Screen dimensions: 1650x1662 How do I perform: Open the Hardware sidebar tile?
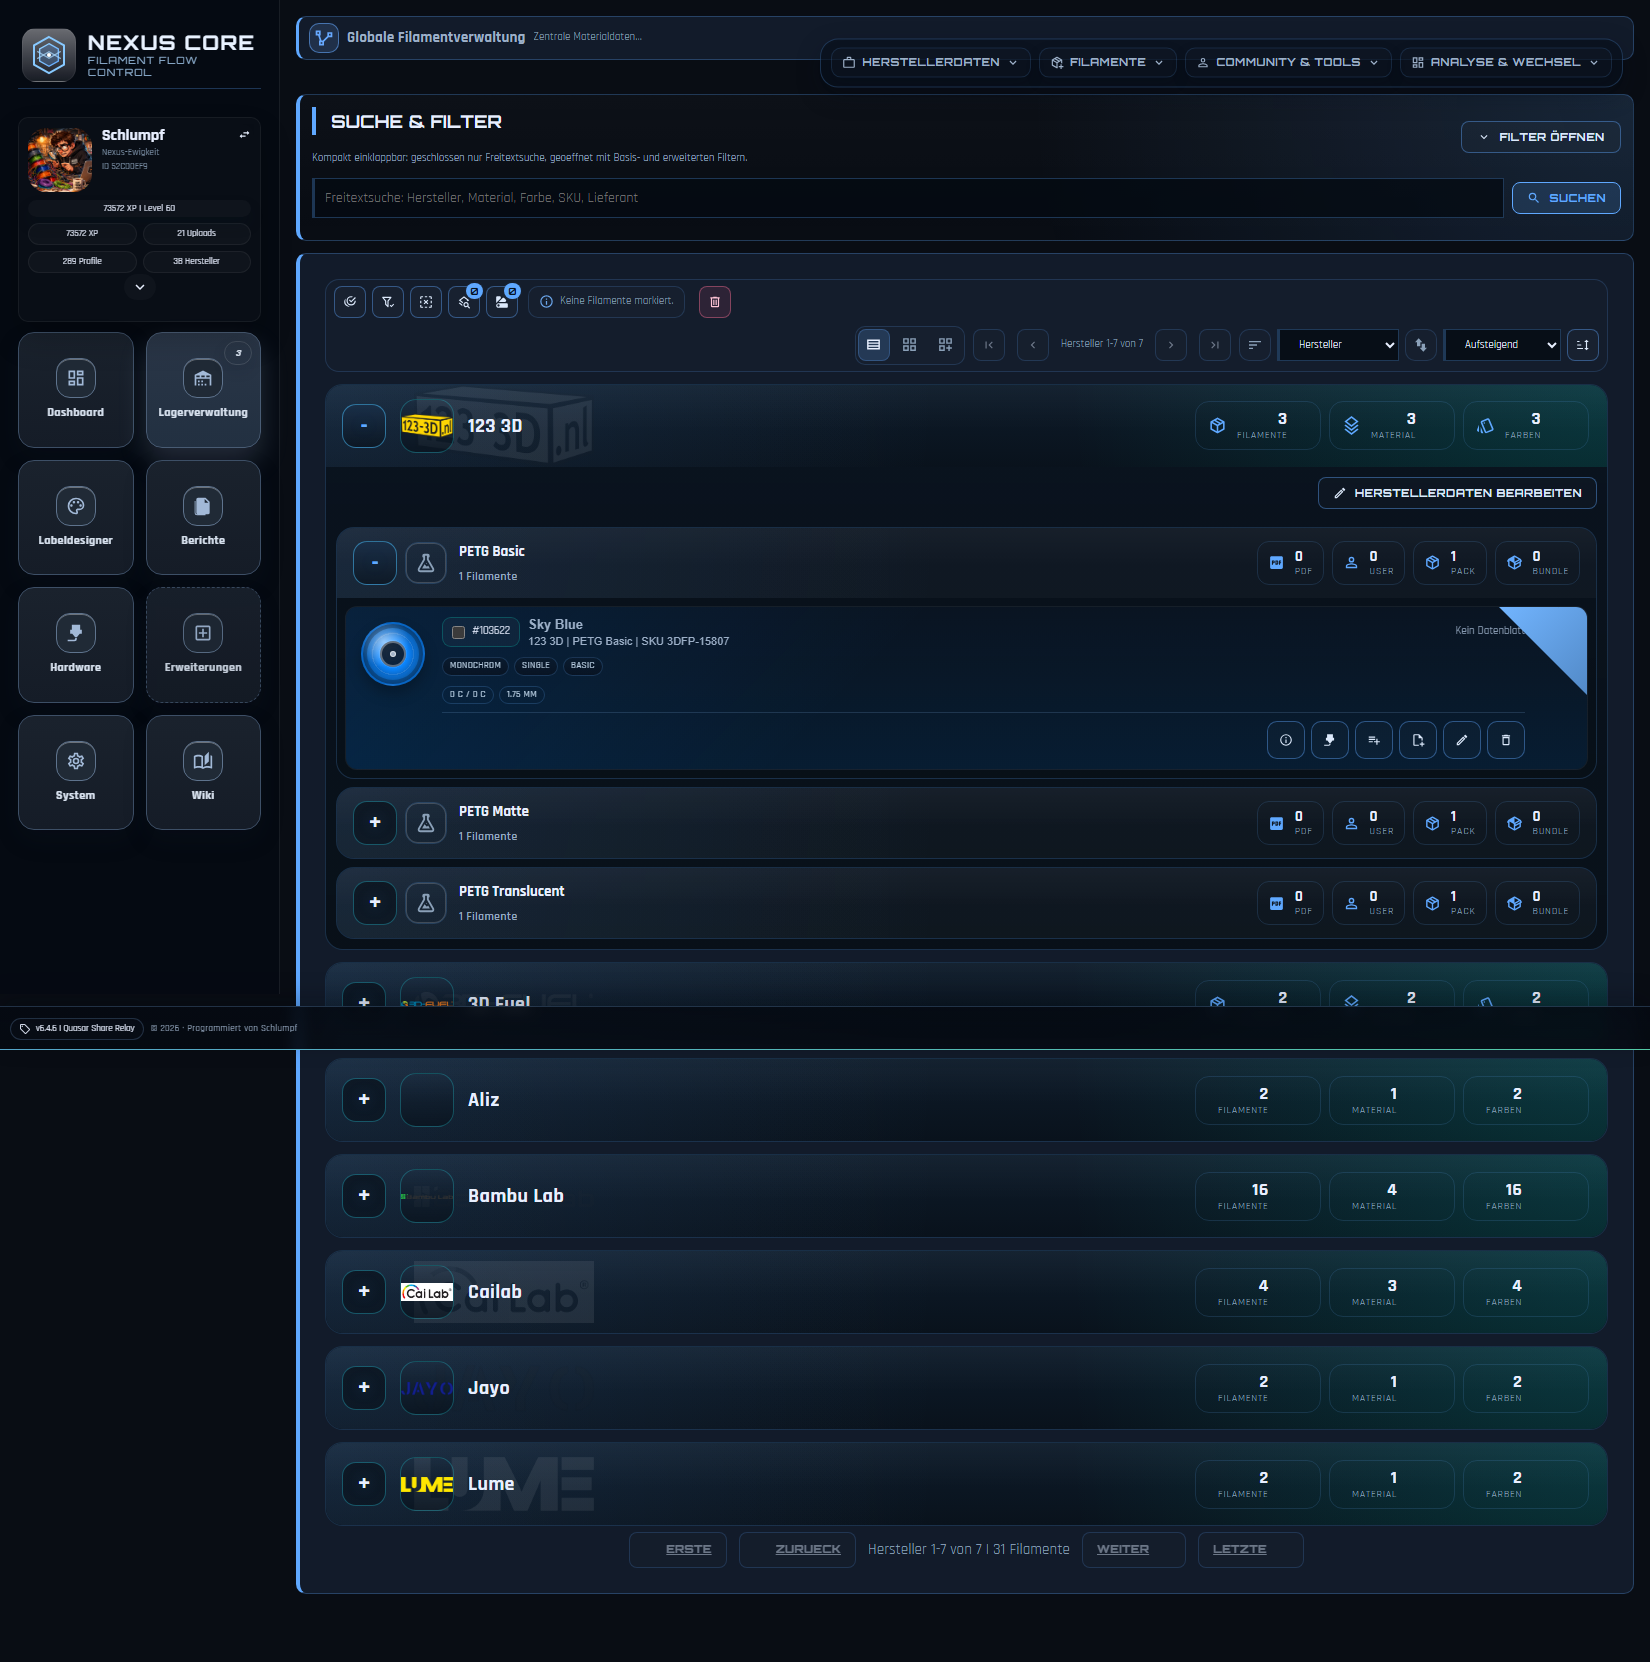tap(76, 645)
